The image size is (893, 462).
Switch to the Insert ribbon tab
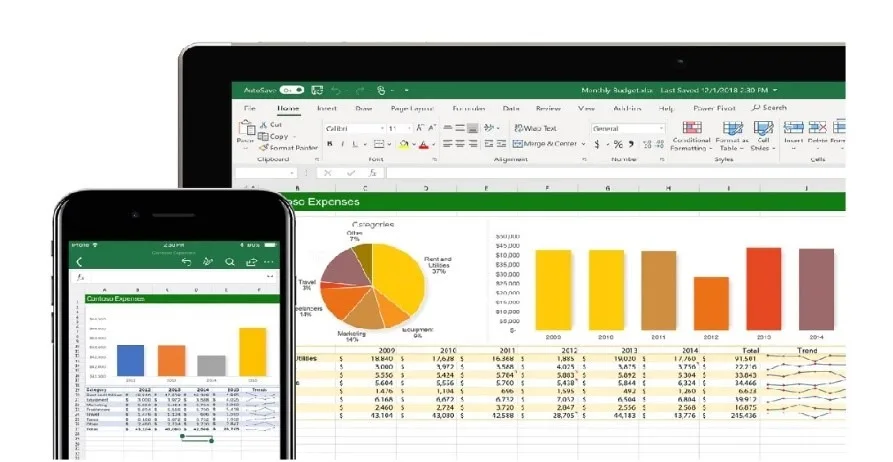[327, 108]
